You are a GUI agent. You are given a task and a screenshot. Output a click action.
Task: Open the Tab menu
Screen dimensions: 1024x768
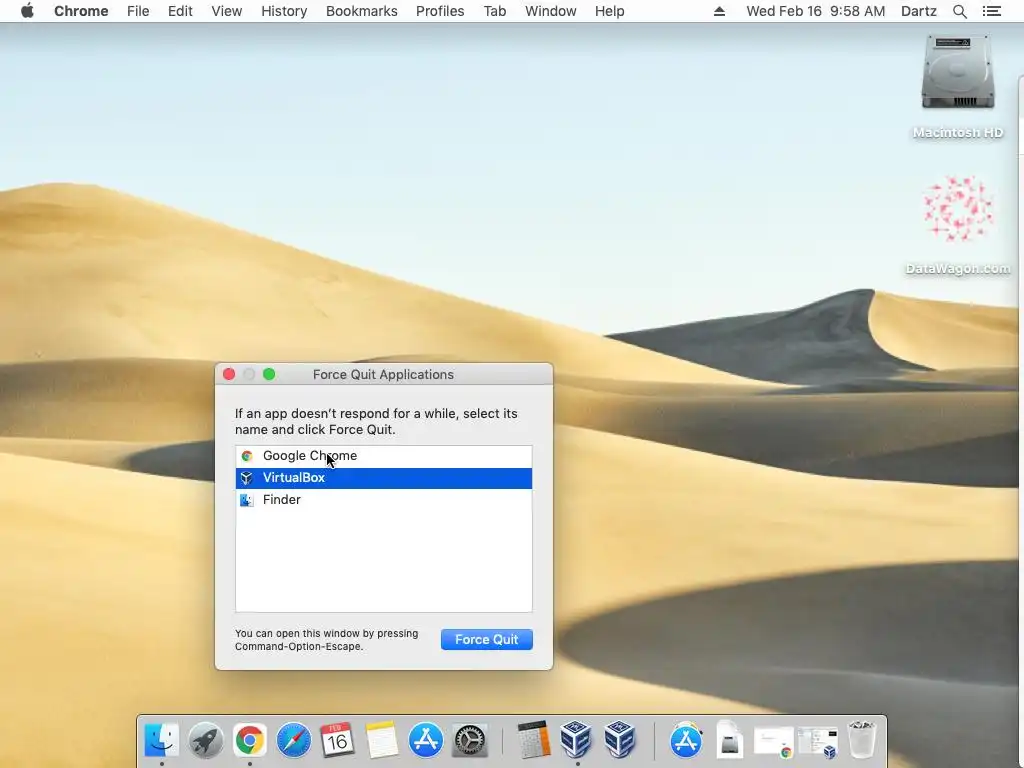pyautogui.click(x=494, y=11)
